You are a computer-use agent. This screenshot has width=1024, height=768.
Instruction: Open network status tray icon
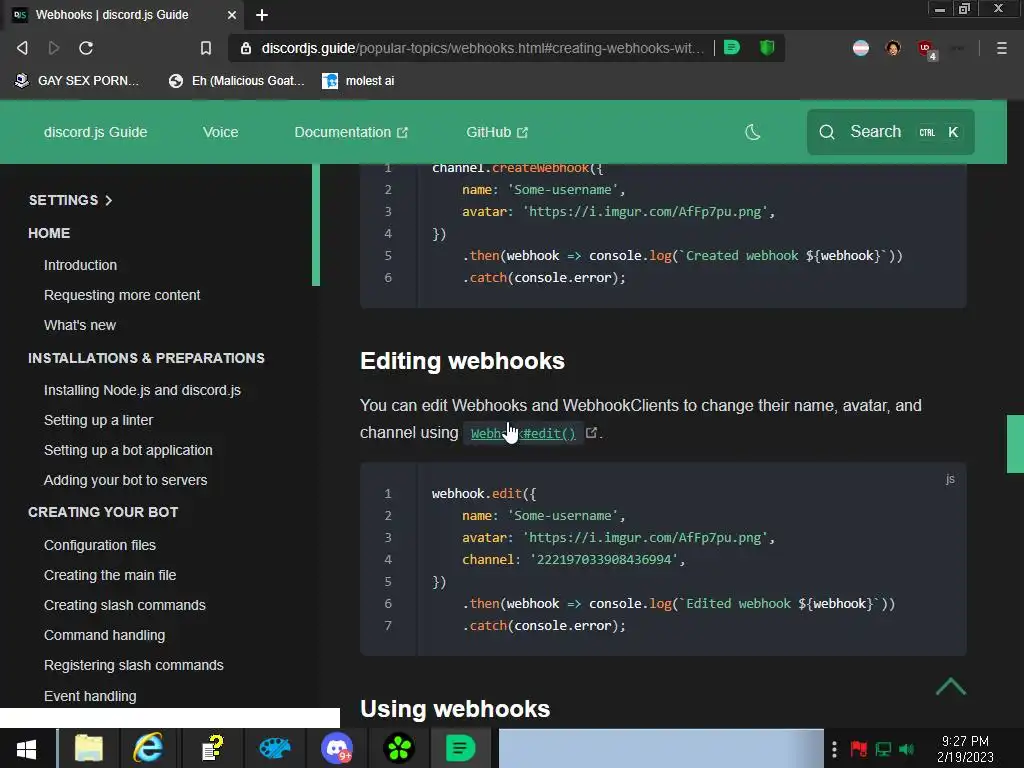[883, 748]
